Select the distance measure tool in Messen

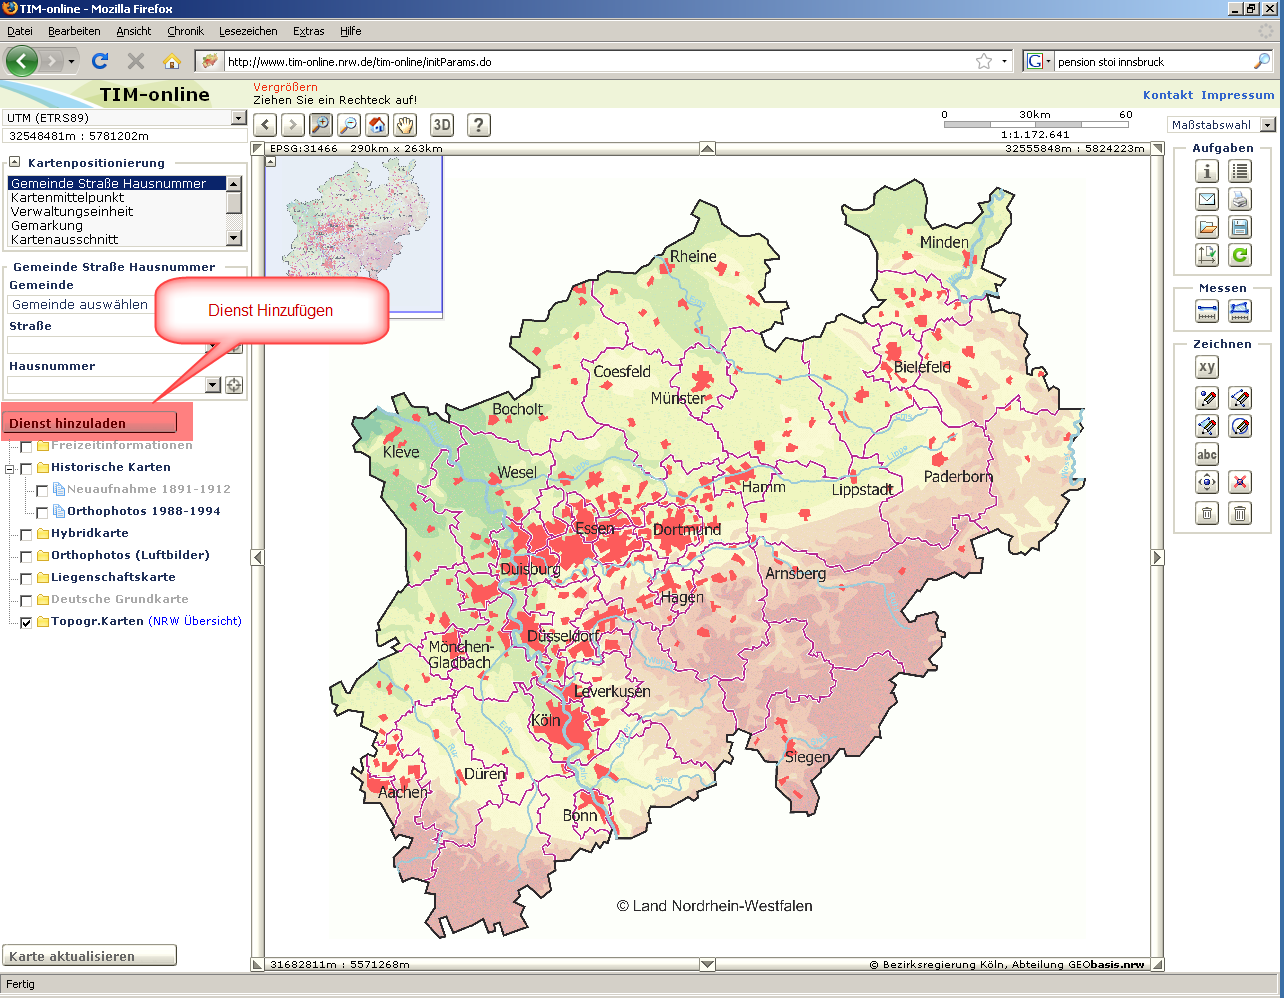1207,312
